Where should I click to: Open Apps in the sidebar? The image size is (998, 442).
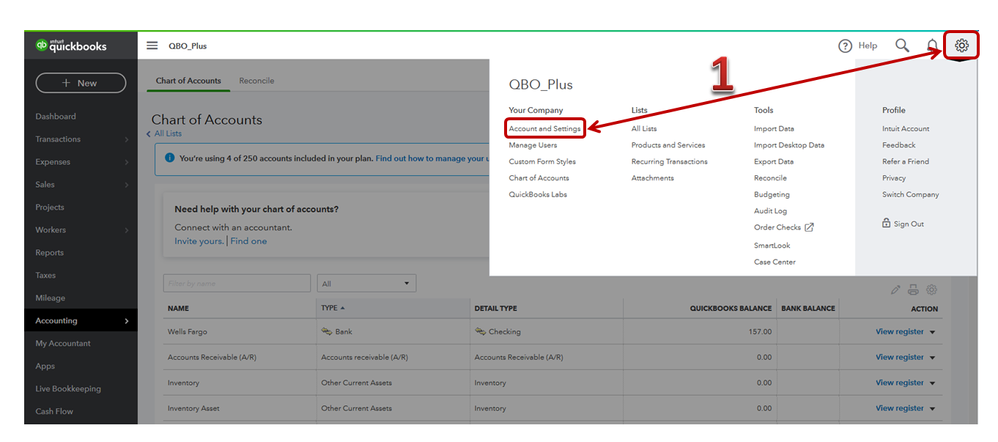pyautogui.click(x=45, y=366)
